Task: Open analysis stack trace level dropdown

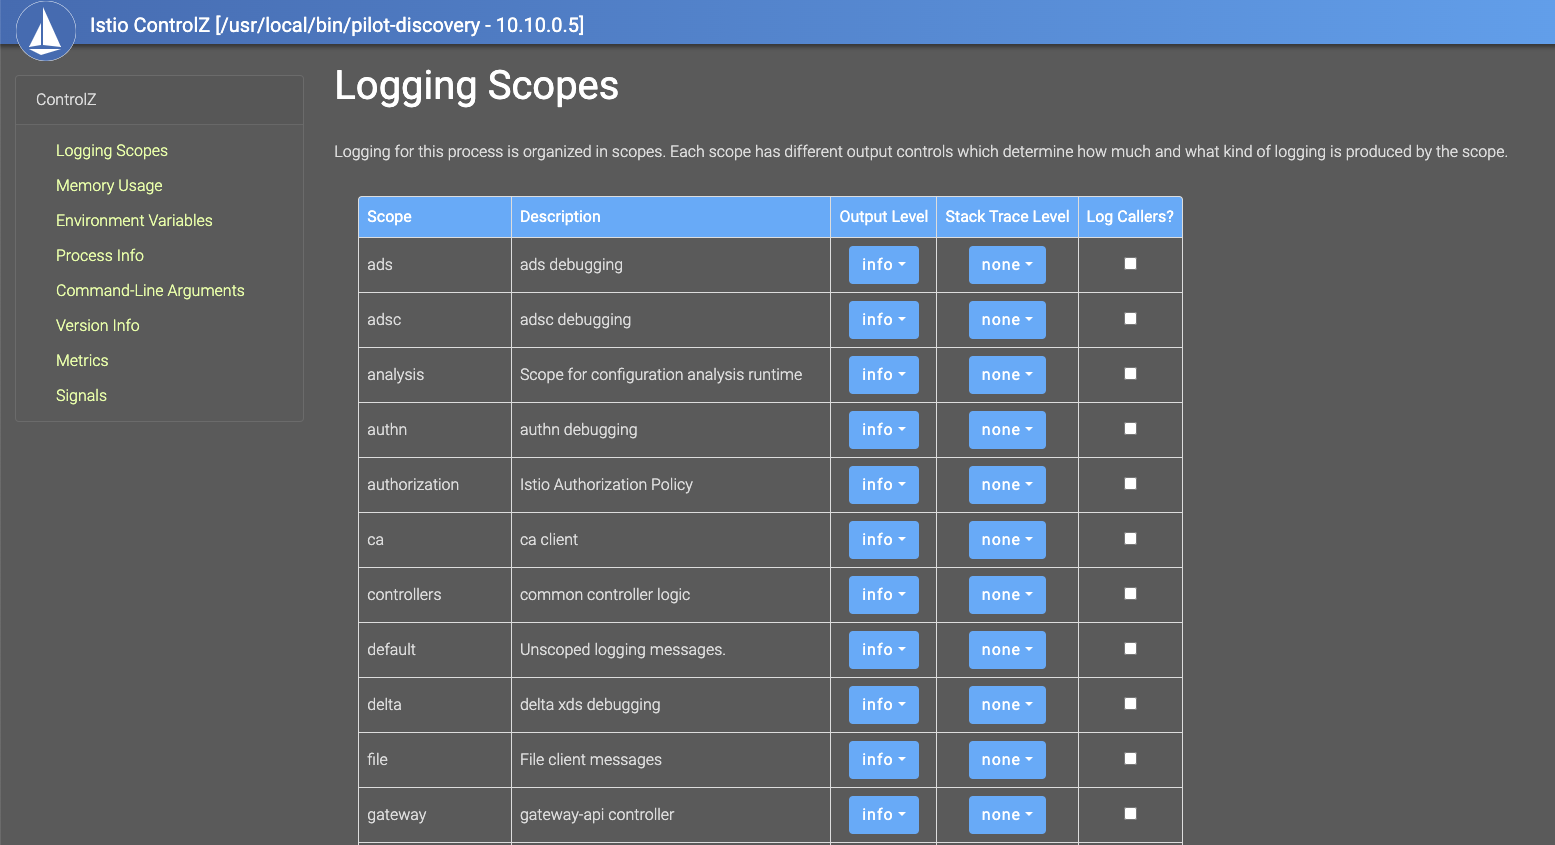Action: [1007, 375]
